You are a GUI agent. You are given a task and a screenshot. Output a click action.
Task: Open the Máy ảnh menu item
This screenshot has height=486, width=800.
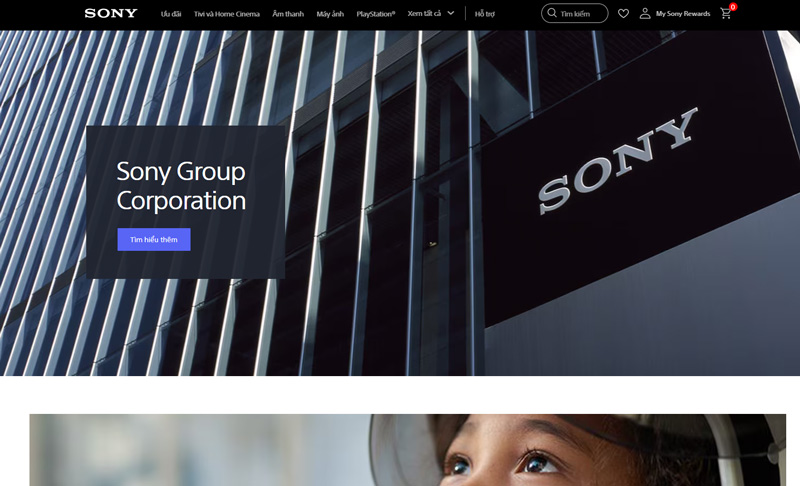coord(330,14)
